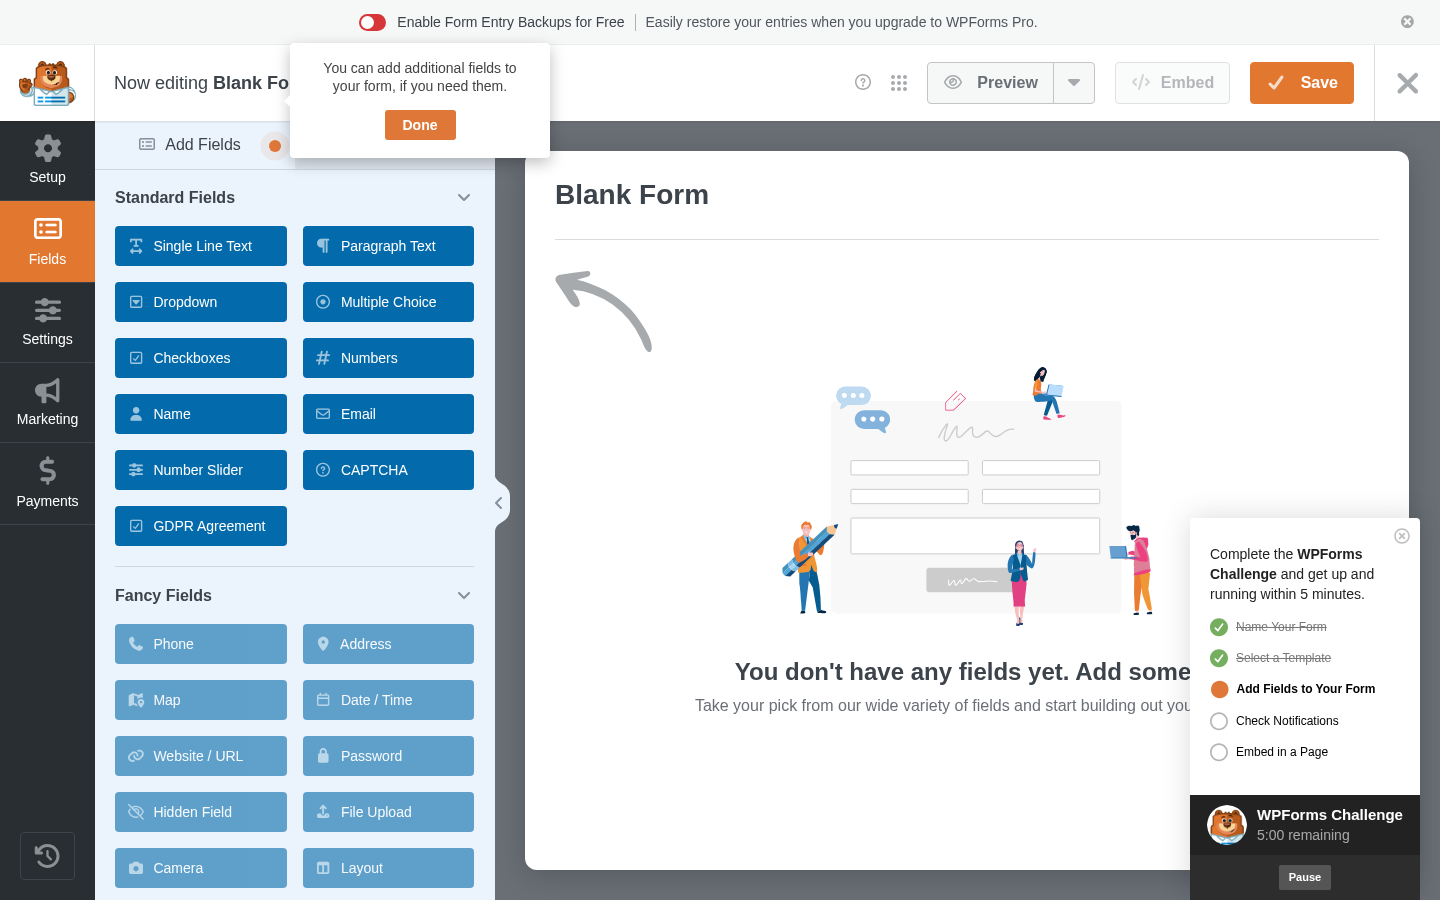Add a Password field
This screenshot has height=900, width=1440.
tap(388, 756)
